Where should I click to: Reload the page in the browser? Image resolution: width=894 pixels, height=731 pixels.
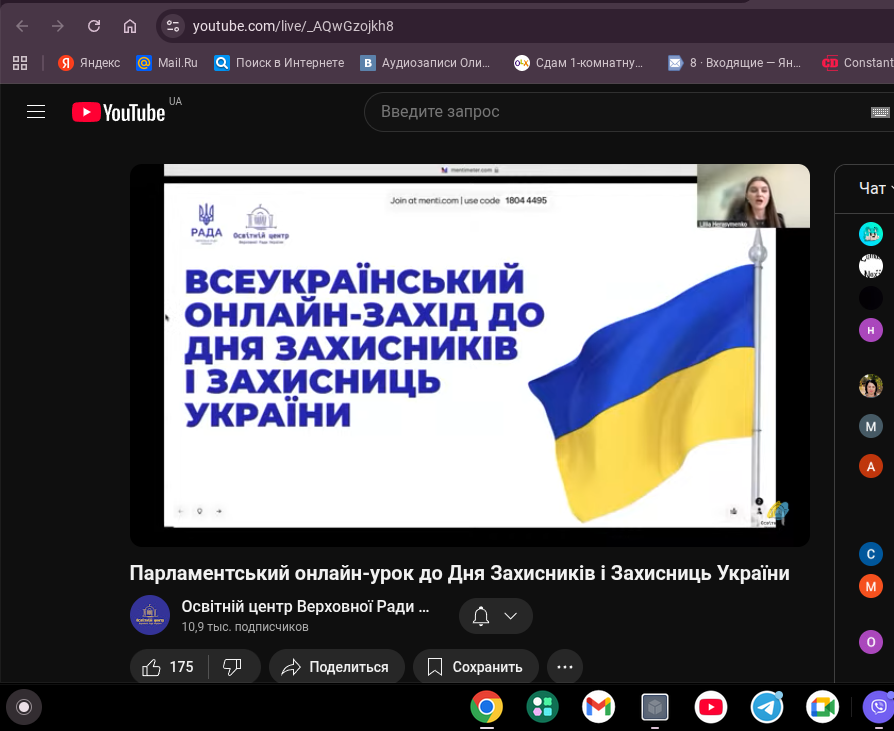tap(94, 25)
